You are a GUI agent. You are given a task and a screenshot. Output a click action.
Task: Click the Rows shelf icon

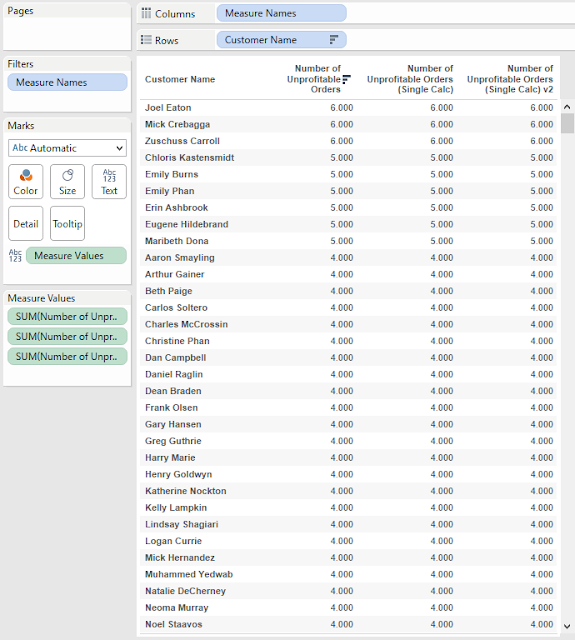[x=146, y=40]
